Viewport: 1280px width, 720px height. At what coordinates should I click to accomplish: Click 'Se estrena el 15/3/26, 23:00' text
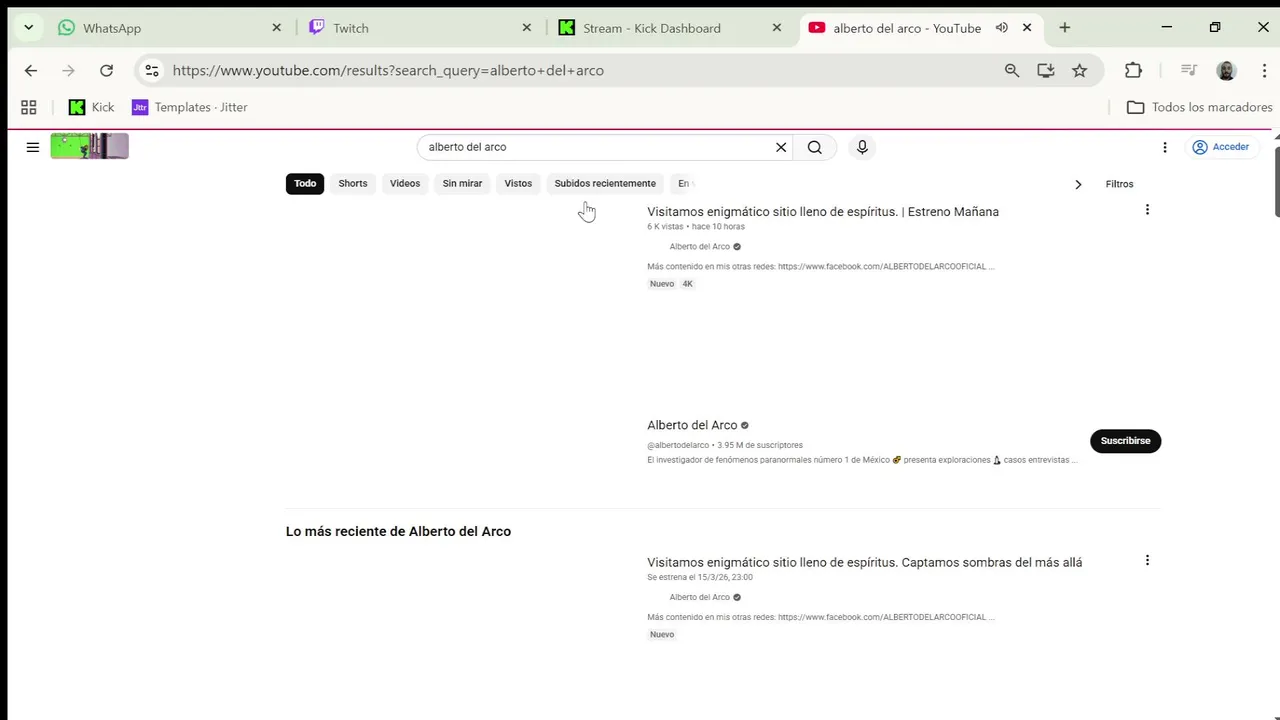(700, 577)
